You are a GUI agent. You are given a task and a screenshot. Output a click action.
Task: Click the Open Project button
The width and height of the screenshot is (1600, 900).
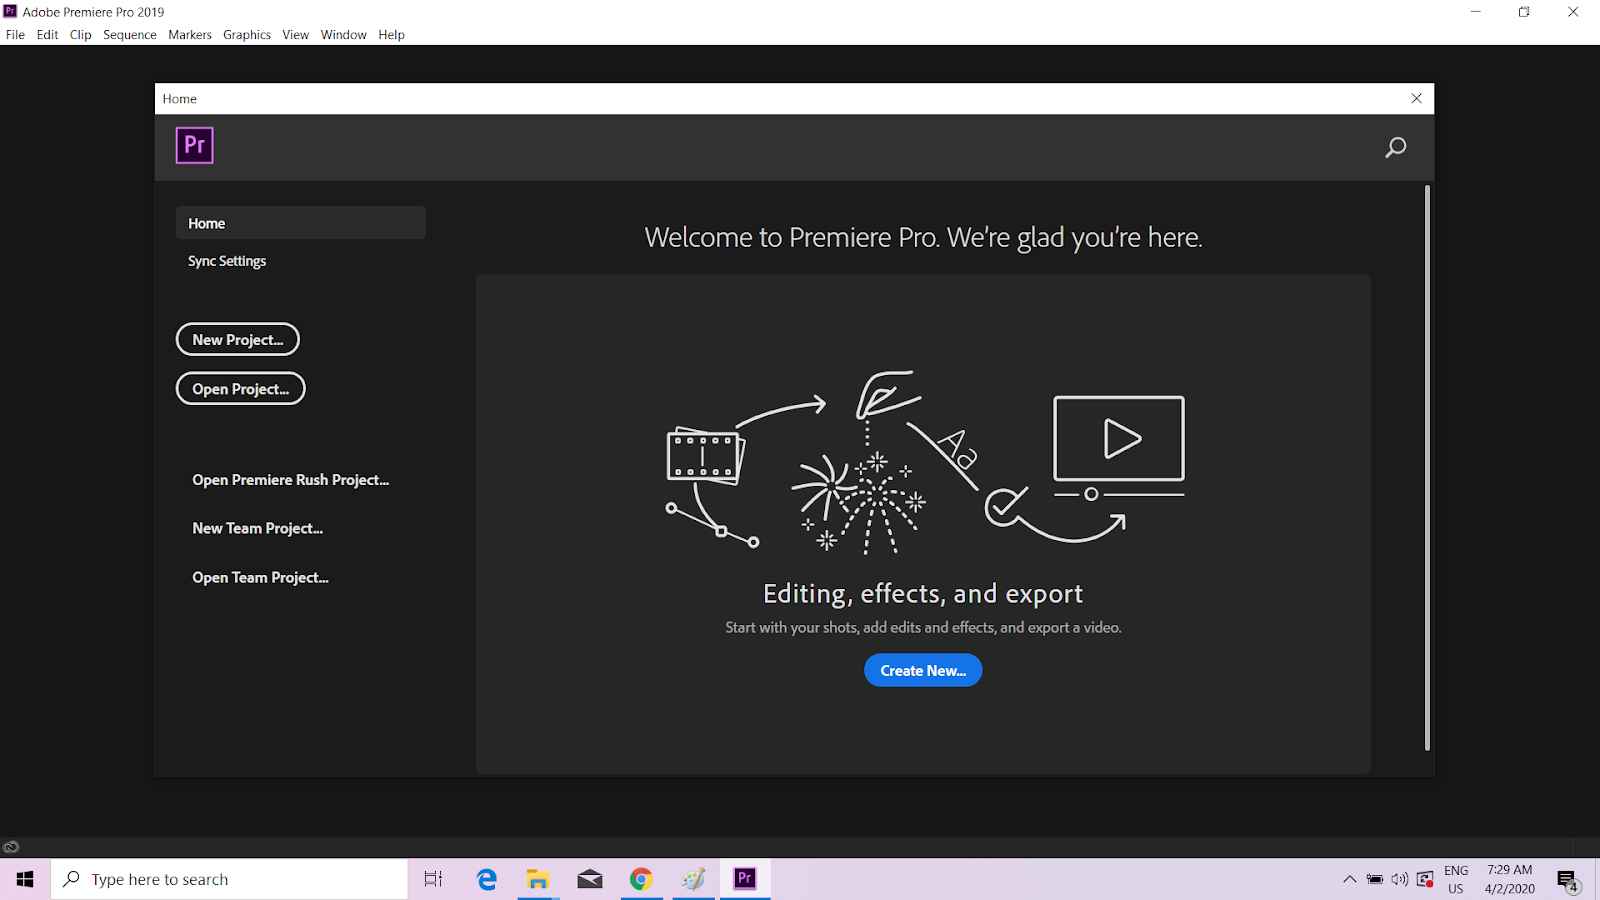[x=241, y=389]
